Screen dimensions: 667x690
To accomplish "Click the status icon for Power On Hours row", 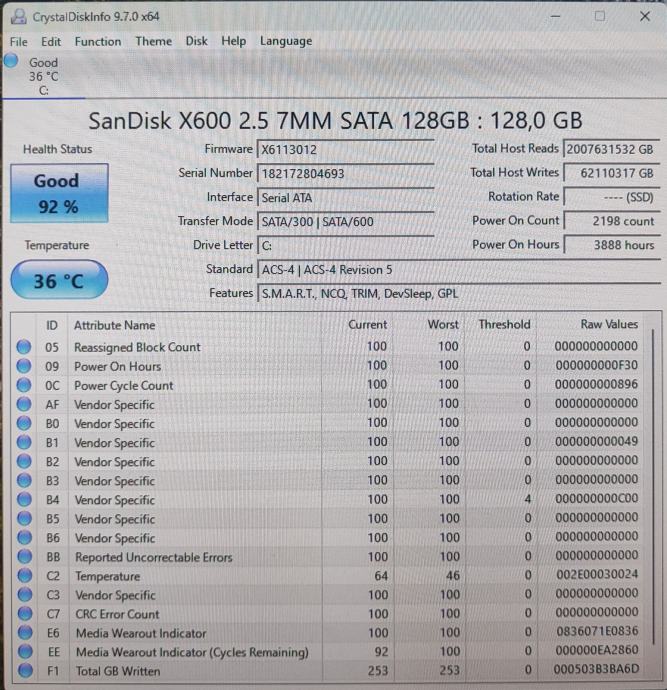I will pyautogui.click(x=24, y=366).
